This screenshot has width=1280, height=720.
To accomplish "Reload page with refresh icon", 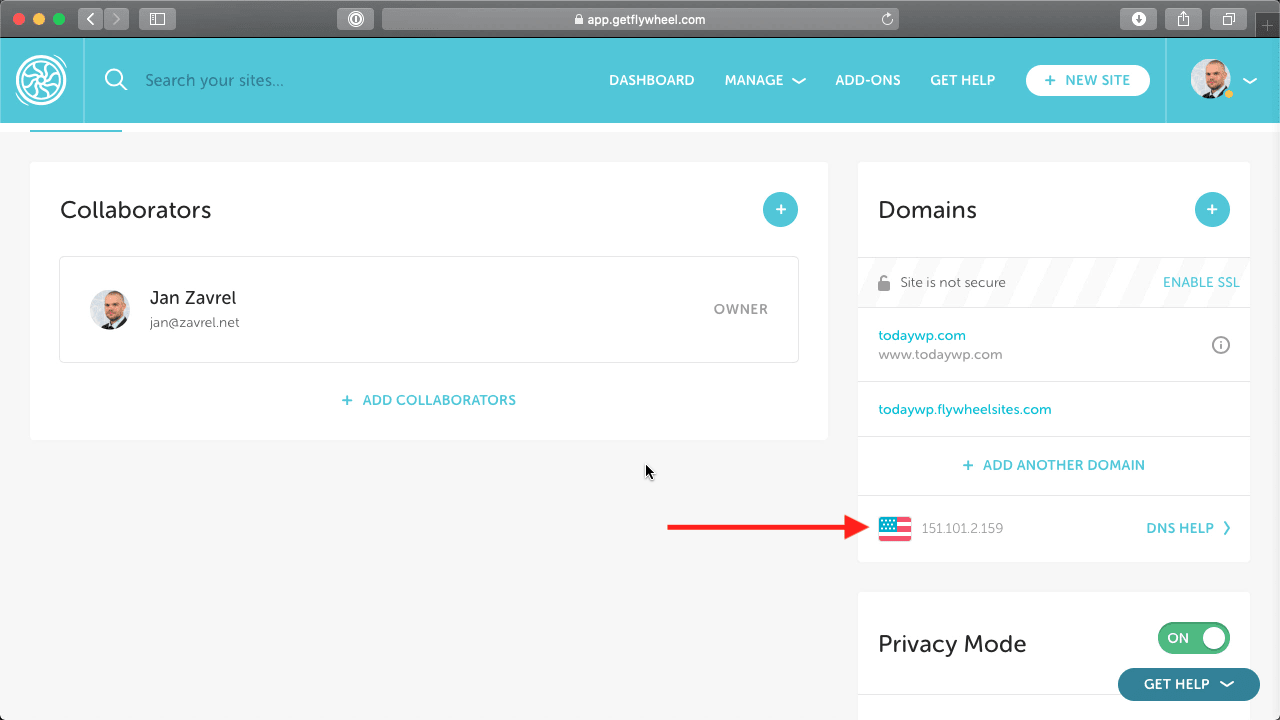I will pyautogui.click(x=887, y=18).
